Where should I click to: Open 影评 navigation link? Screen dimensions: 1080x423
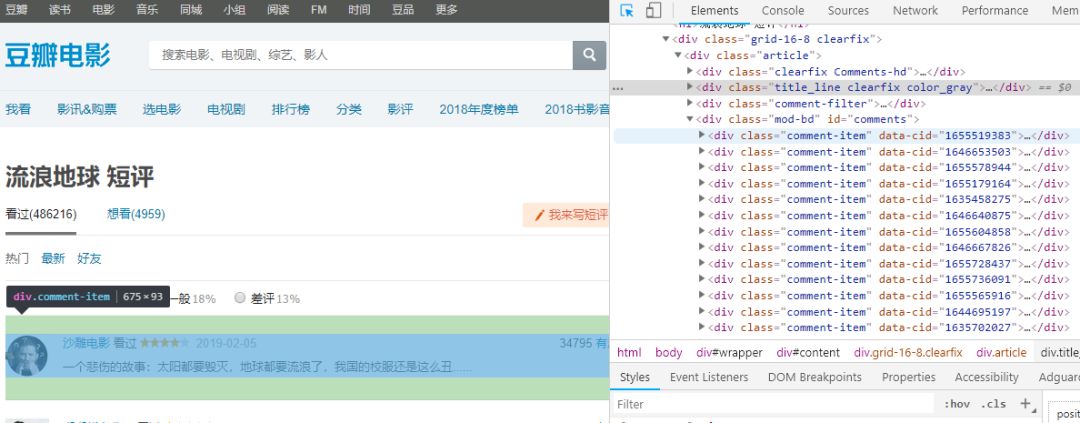400,109
